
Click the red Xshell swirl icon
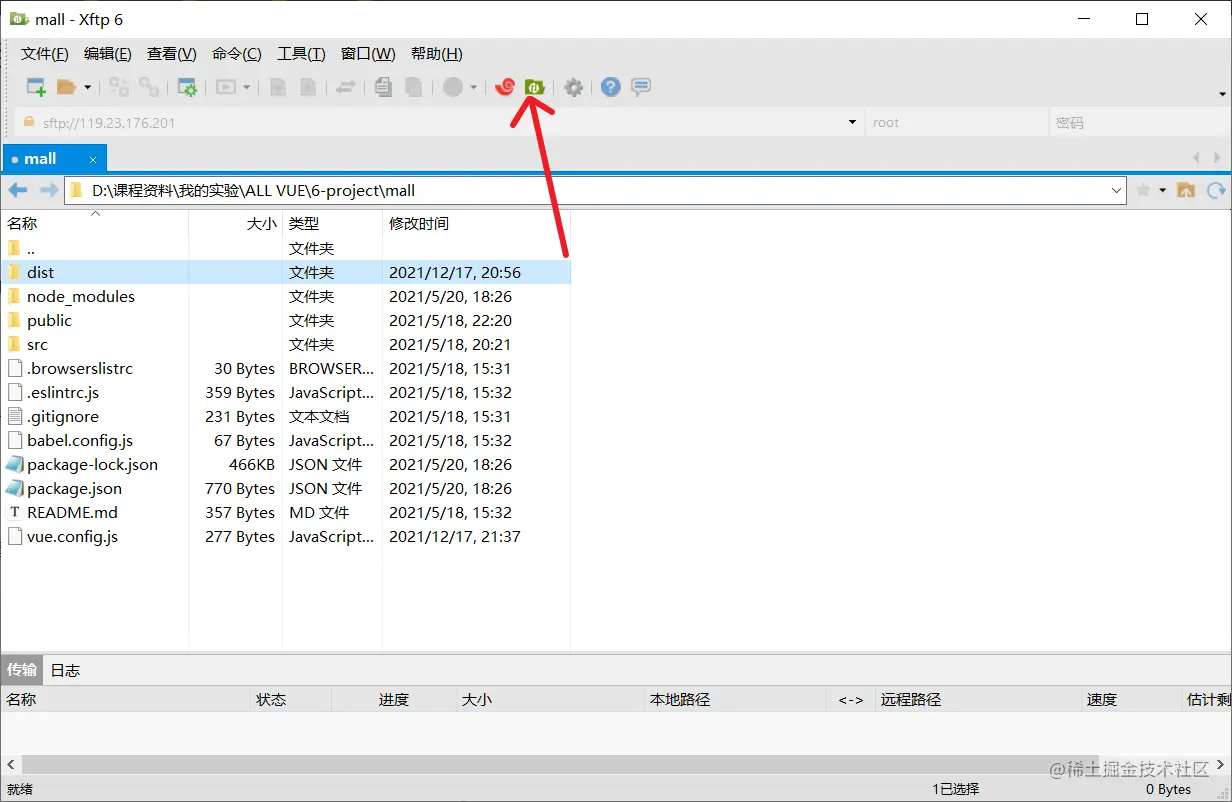[505, 87]
